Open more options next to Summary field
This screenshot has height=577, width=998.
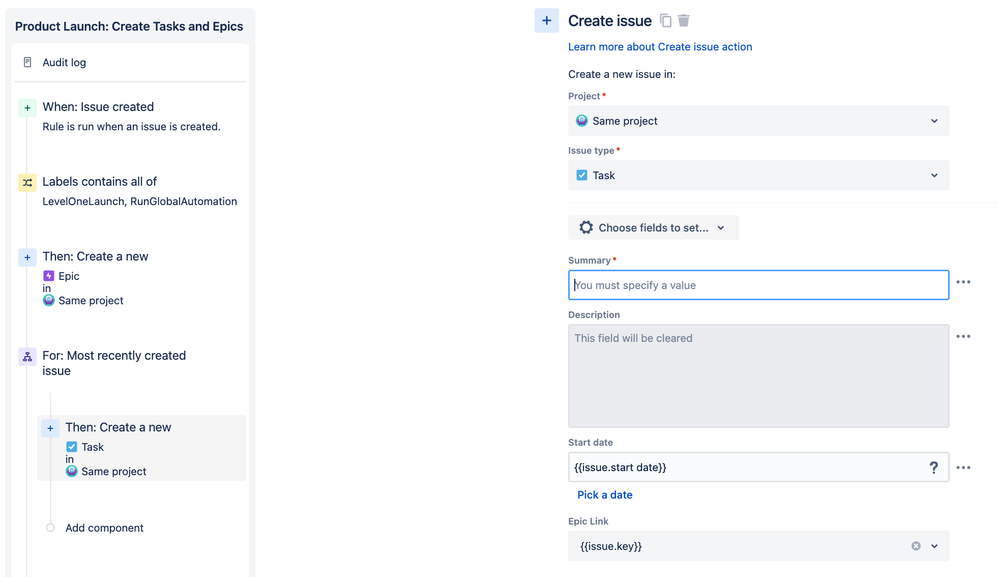click(963, 283)
